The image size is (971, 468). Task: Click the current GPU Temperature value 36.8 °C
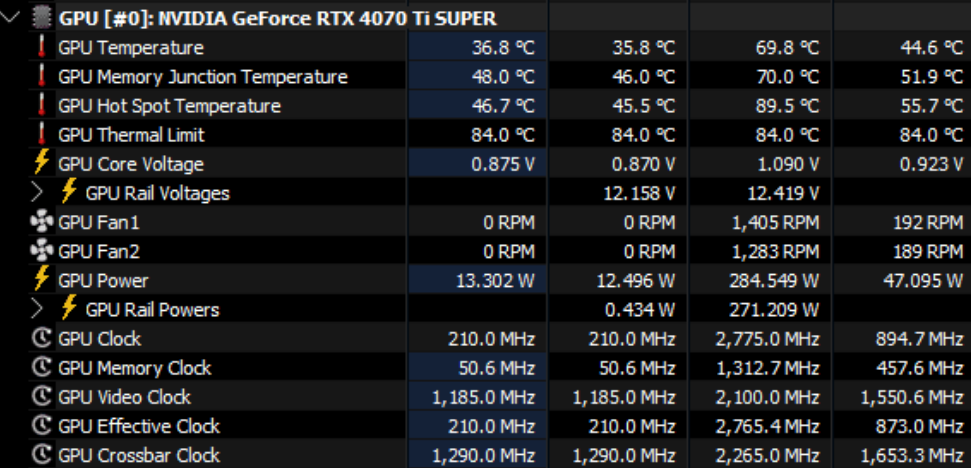(503, 48)
